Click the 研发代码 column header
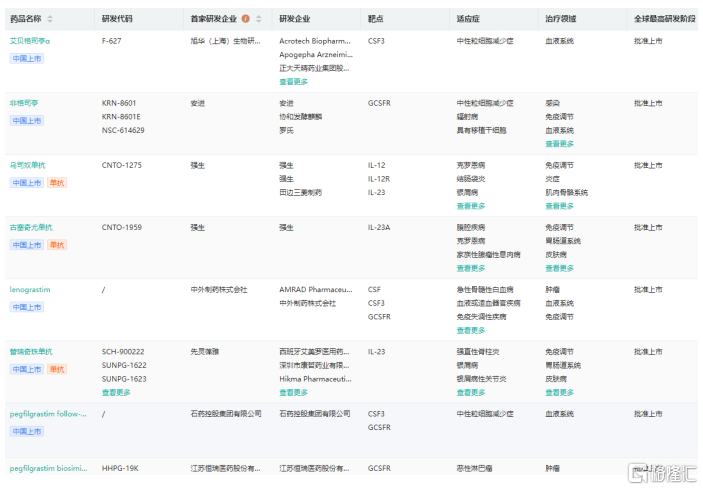 [x=117, y=19]
